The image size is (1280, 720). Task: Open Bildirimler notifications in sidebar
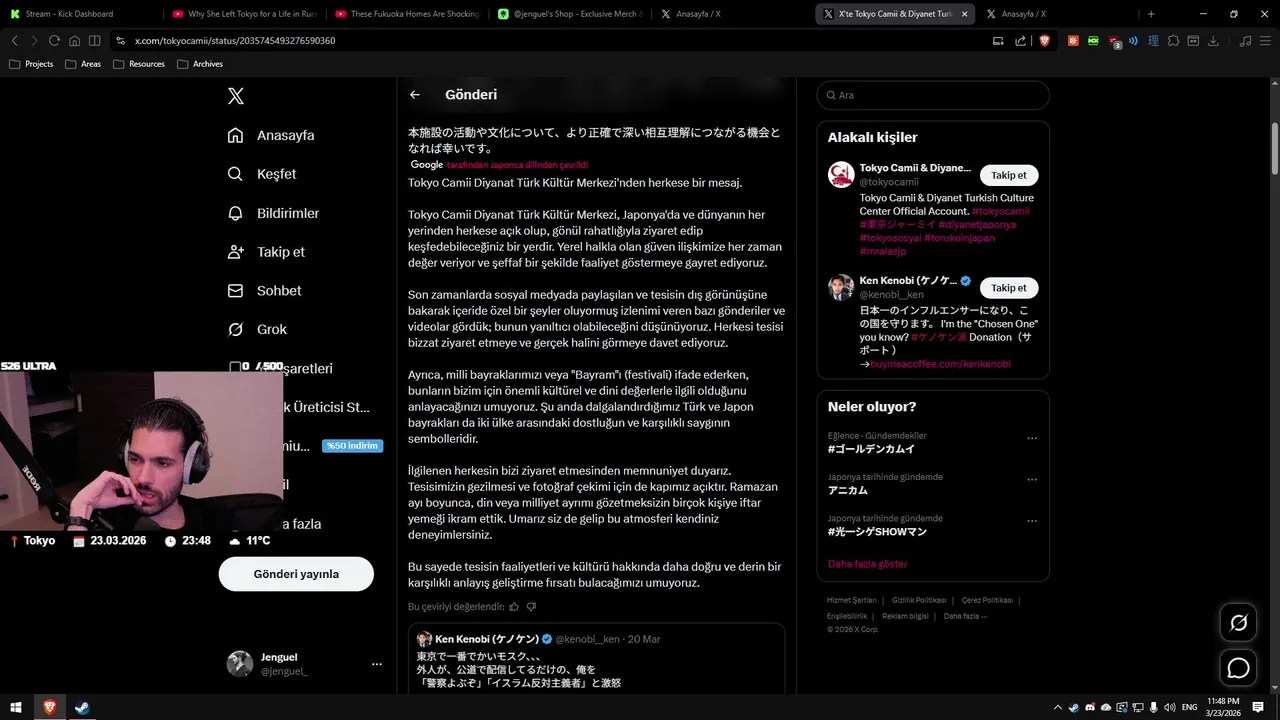[x=275, y=213]
